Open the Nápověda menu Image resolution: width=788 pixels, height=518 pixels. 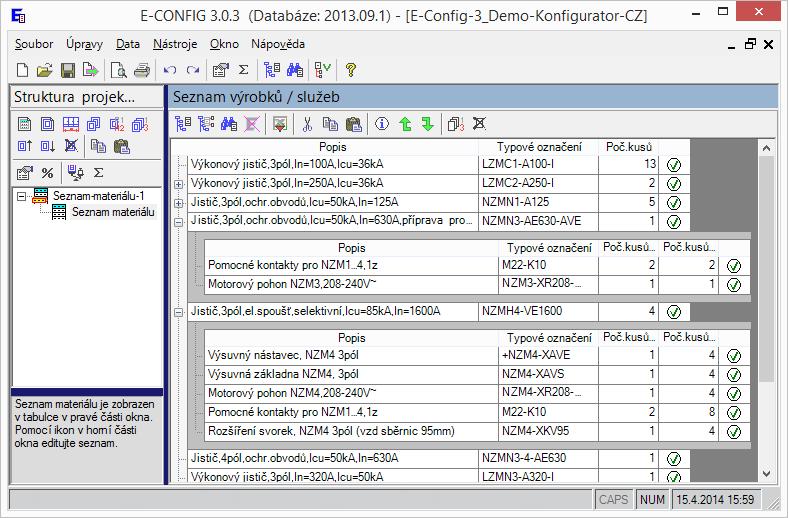pyautogui.click(x=278, y=44)
